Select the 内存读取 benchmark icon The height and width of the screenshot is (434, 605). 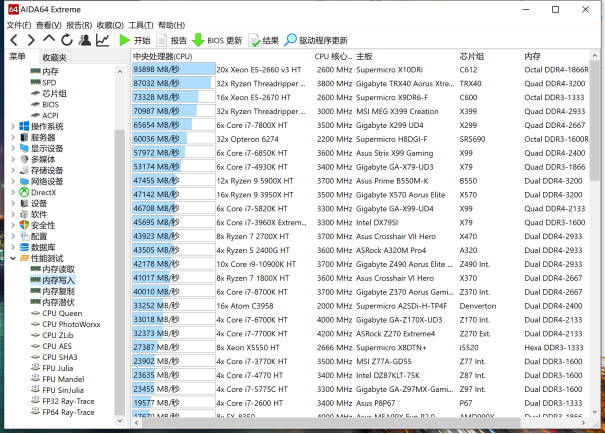pyautogui.click(x=35, y=269)
